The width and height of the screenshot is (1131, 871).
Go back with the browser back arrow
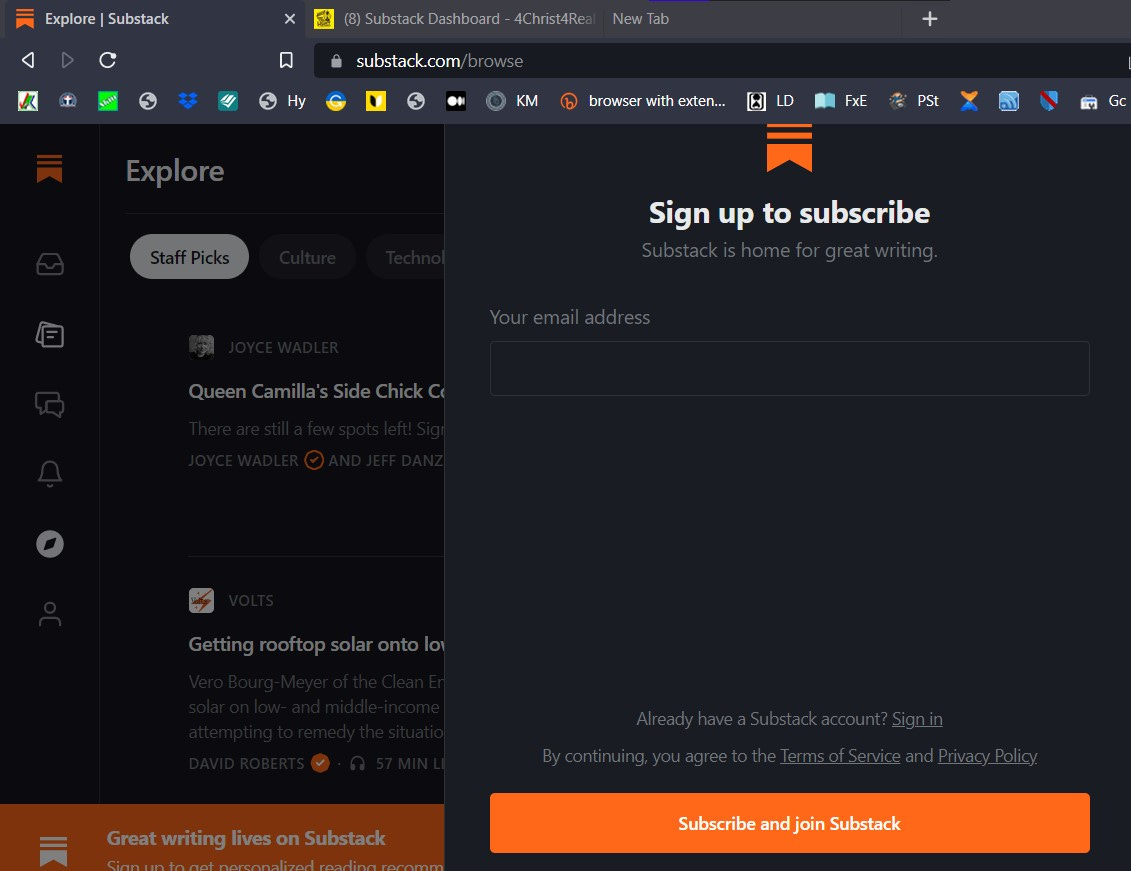click(x=28, y=60)
